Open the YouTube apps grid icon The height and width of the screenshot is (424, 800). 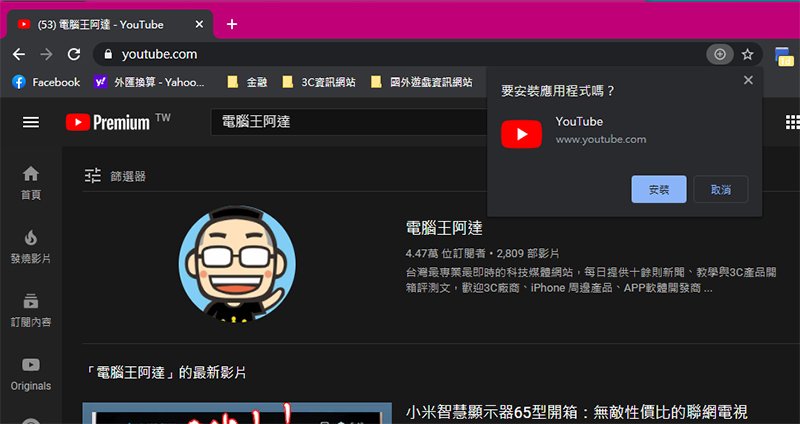point(792,122)
